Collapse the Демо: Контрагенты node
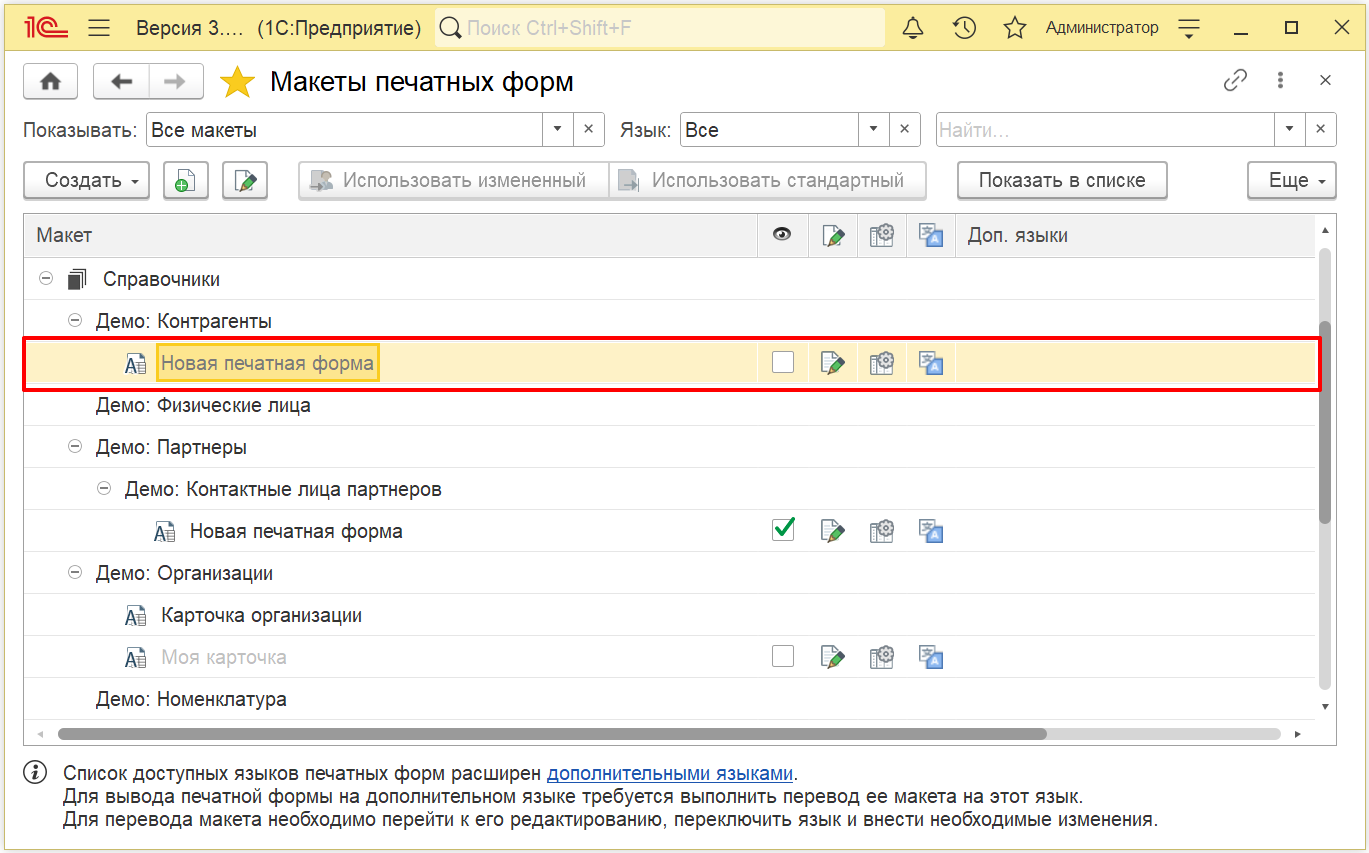This screenshot has width=1369, height=853. pyautogui.click(x=74, y=321)
